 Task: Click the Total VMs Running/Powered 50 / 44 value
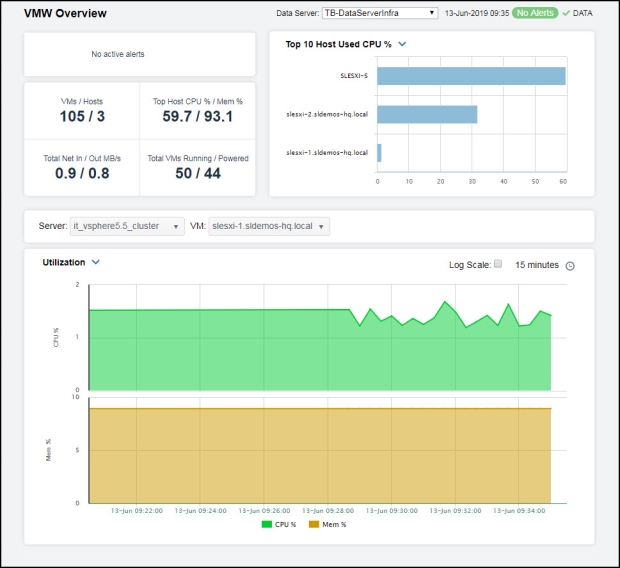click(198, 173)
